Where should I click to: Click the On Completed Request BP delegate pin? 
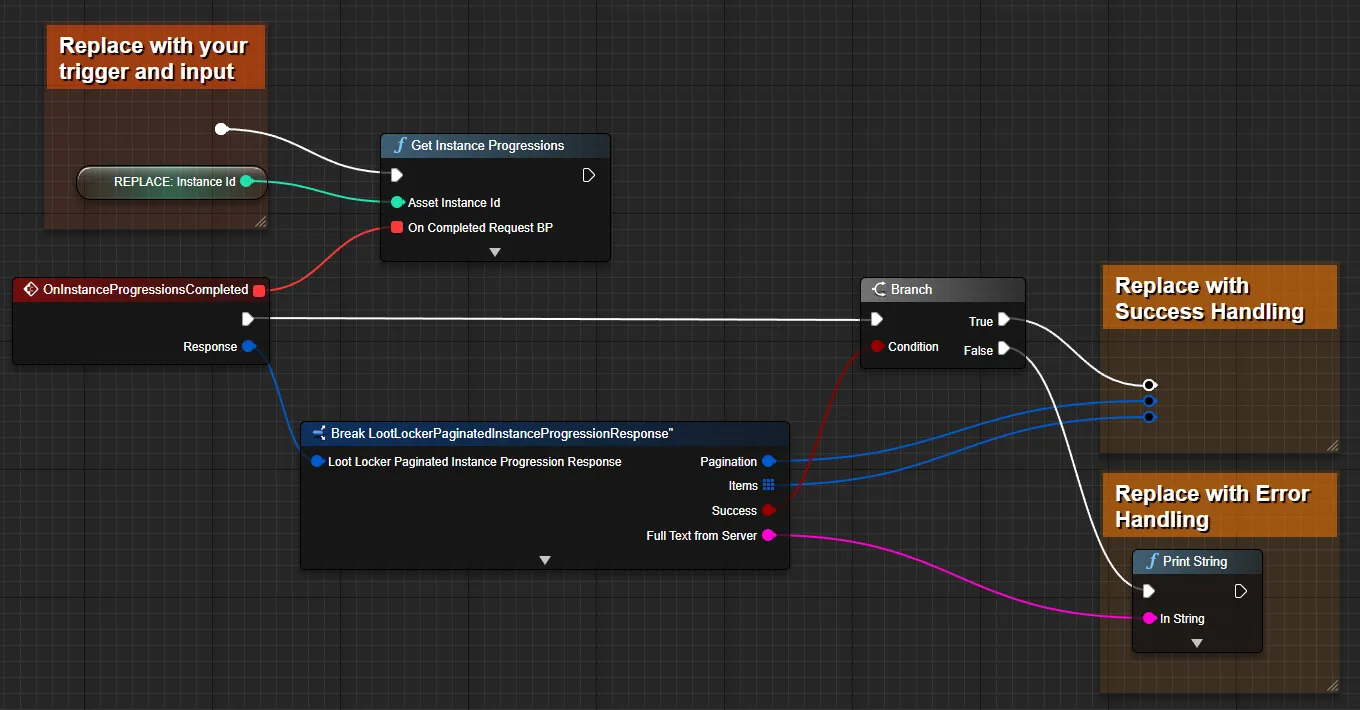[397, 227]
